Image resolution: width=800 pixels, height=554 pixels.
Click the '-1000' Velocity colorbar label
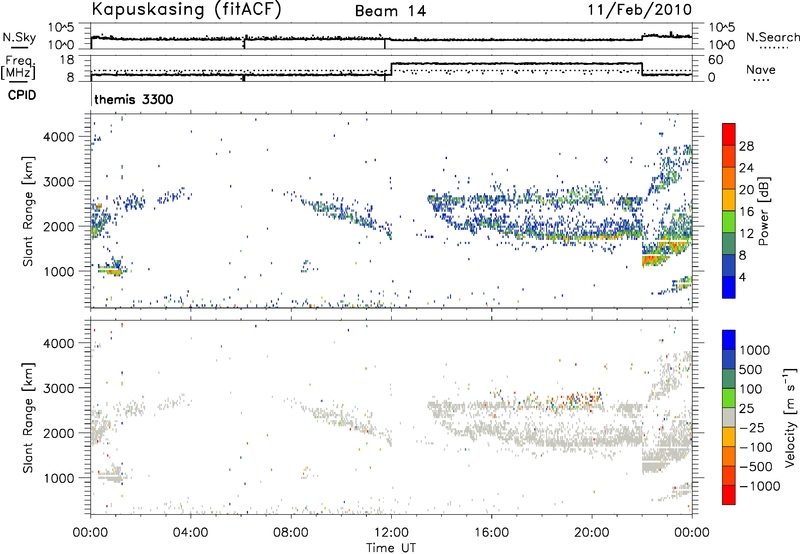[x=760, y=486]
